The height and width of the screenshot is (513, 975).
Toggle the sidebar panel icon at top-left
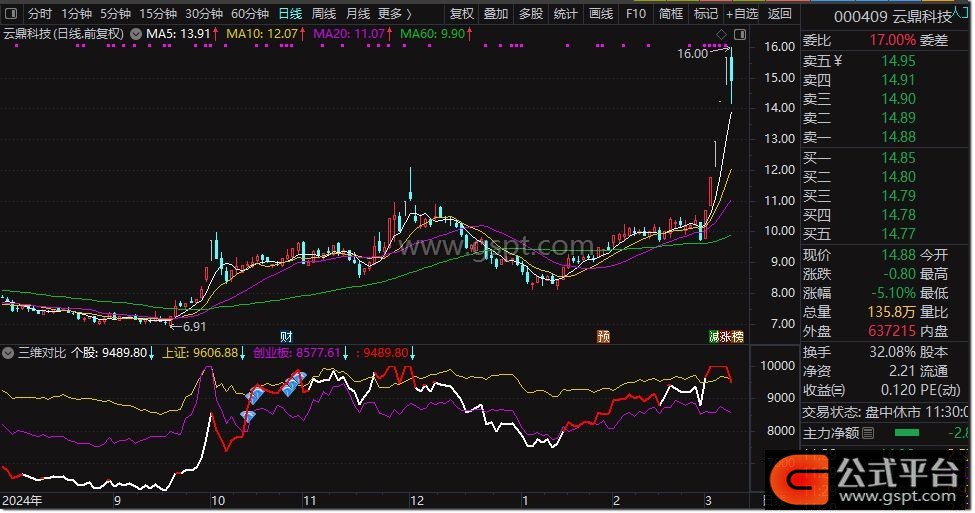[x=11, y=13]
